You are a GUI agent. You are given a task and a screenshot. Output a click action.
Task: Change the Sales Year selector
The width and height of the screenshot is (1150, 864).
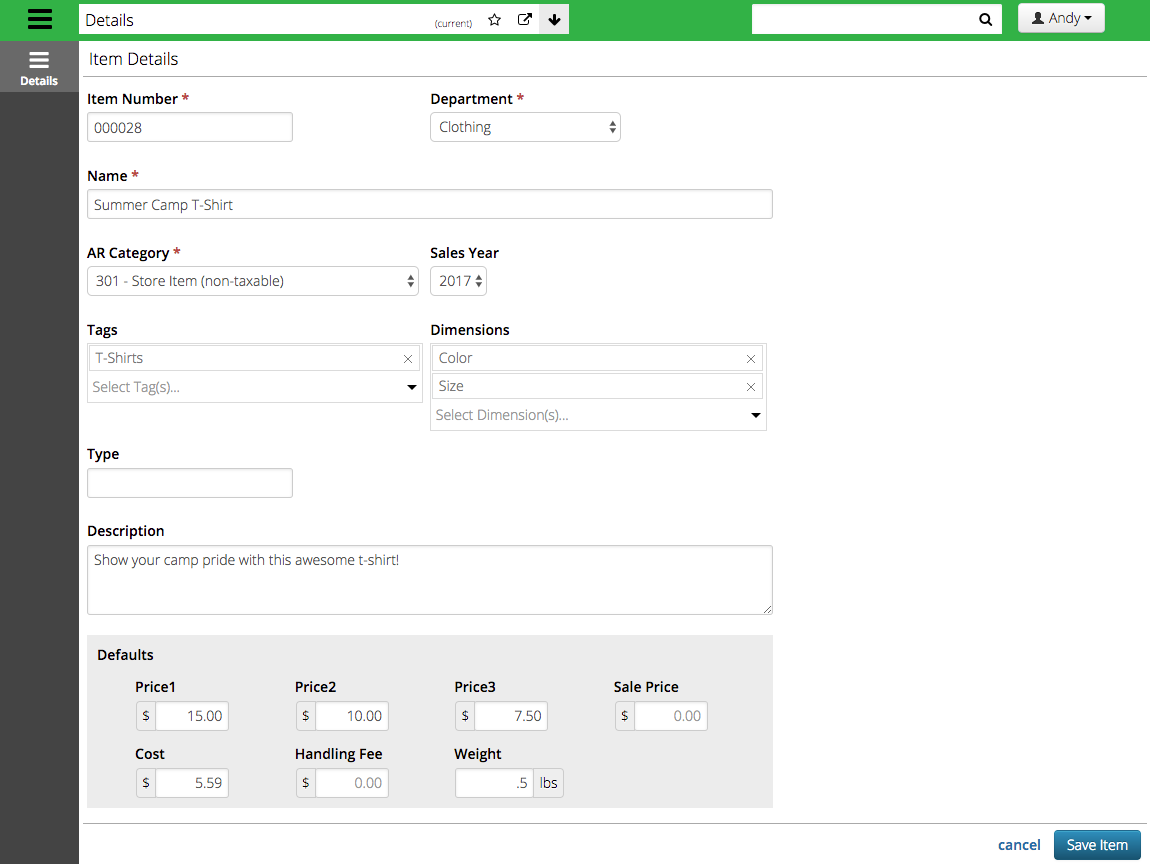coord(458,281)
